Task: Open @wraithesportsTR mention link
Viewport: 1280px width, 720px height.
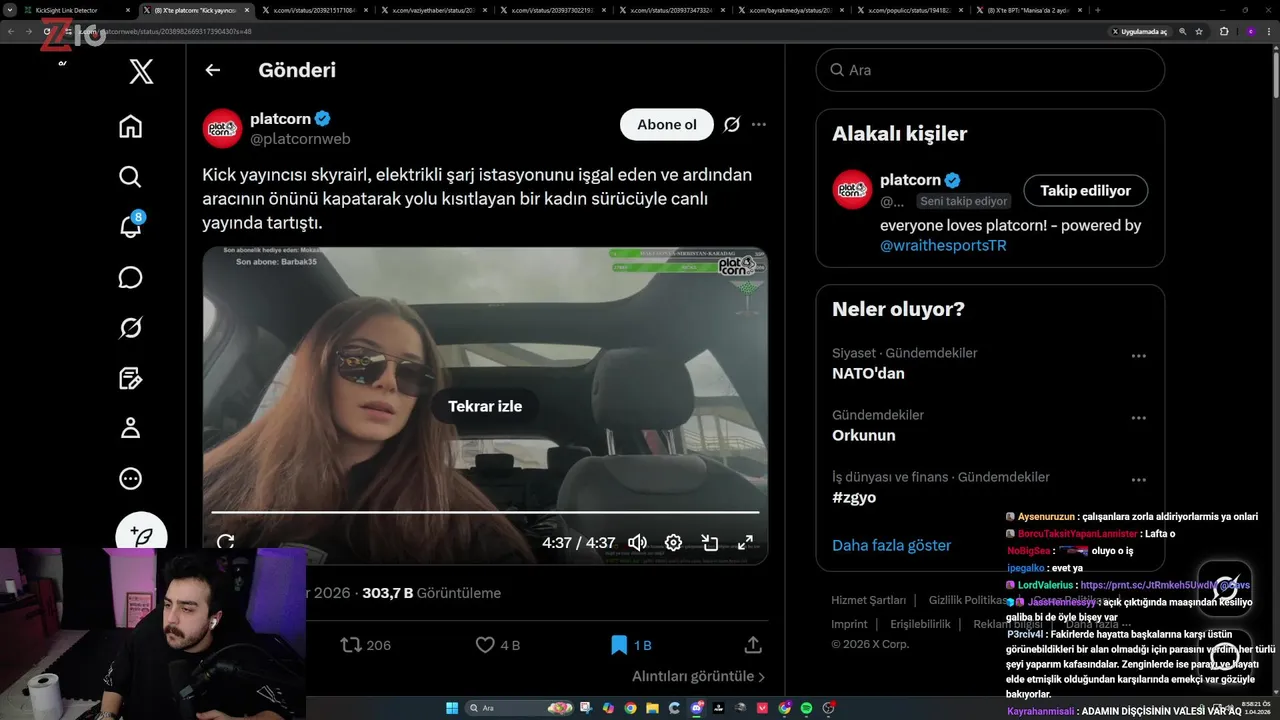Action: click(943, 245)
